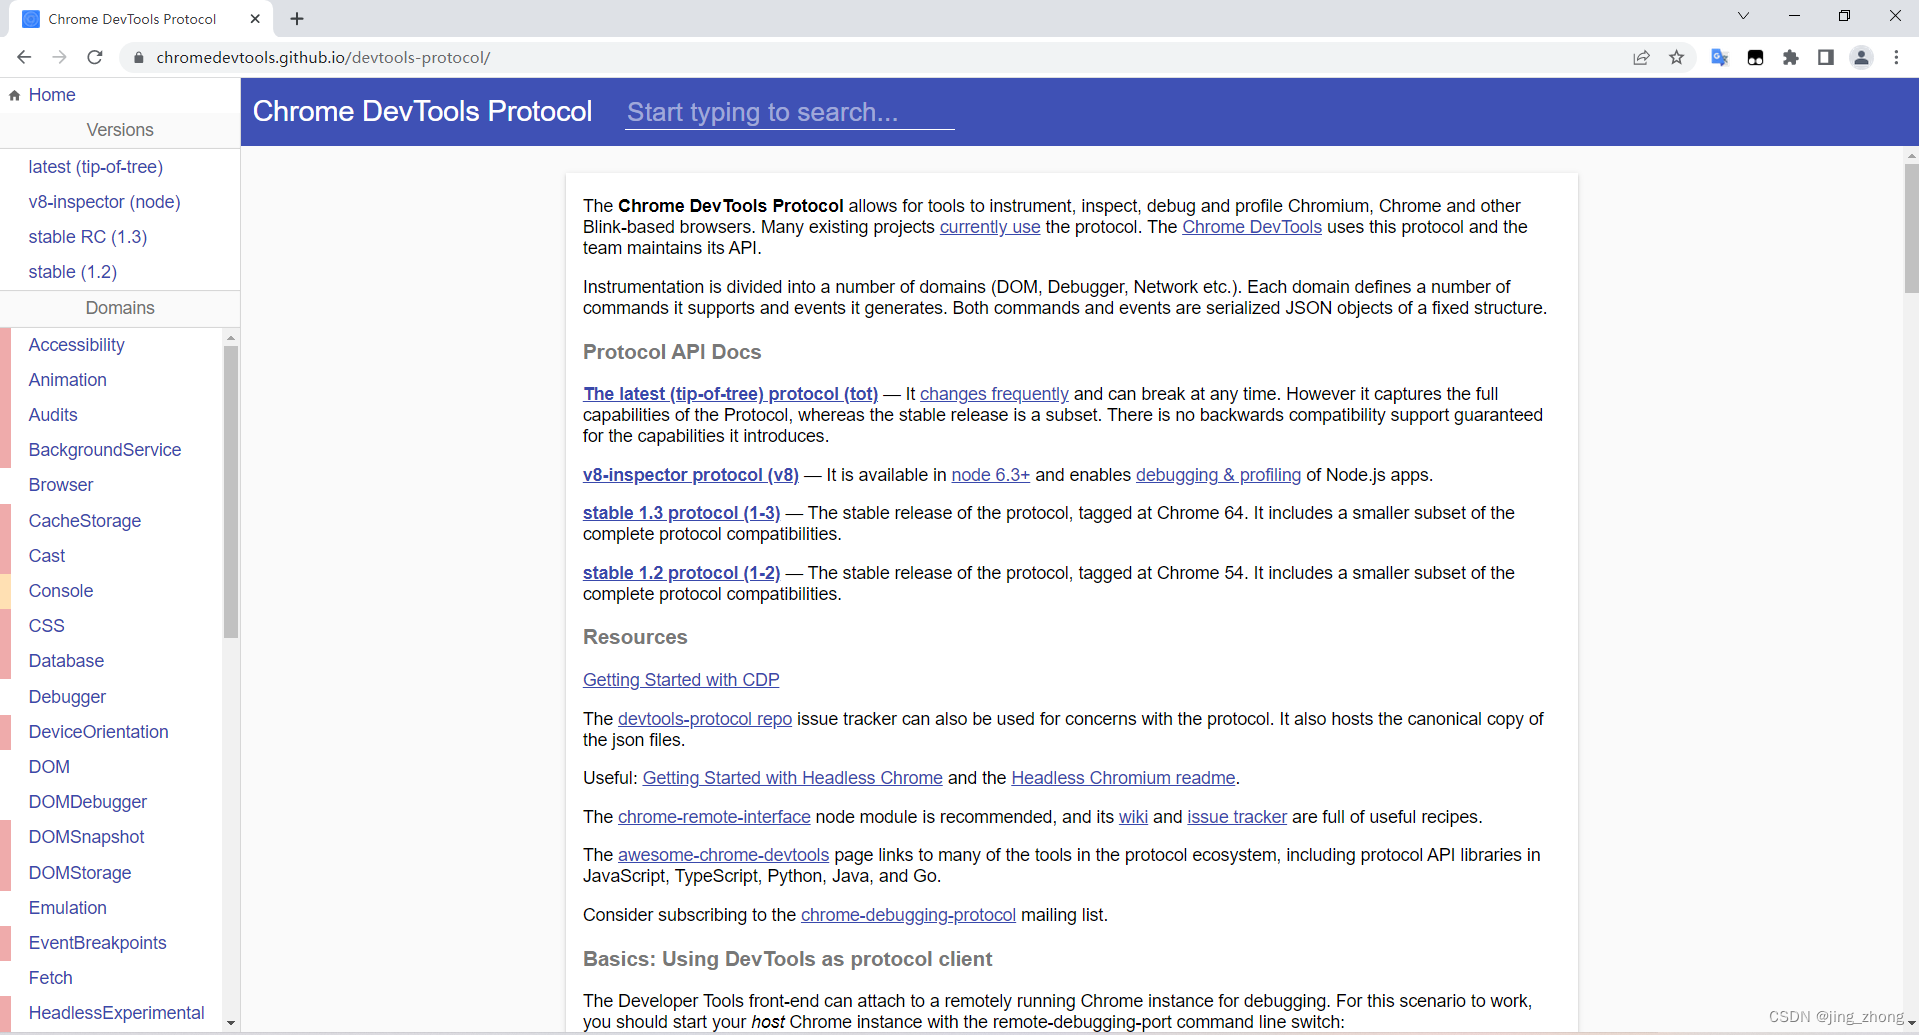The image size is (1919, 1035).
Task: Open v8-inspector (node) version
Action: pyautogui.click(x=104, y=202)
